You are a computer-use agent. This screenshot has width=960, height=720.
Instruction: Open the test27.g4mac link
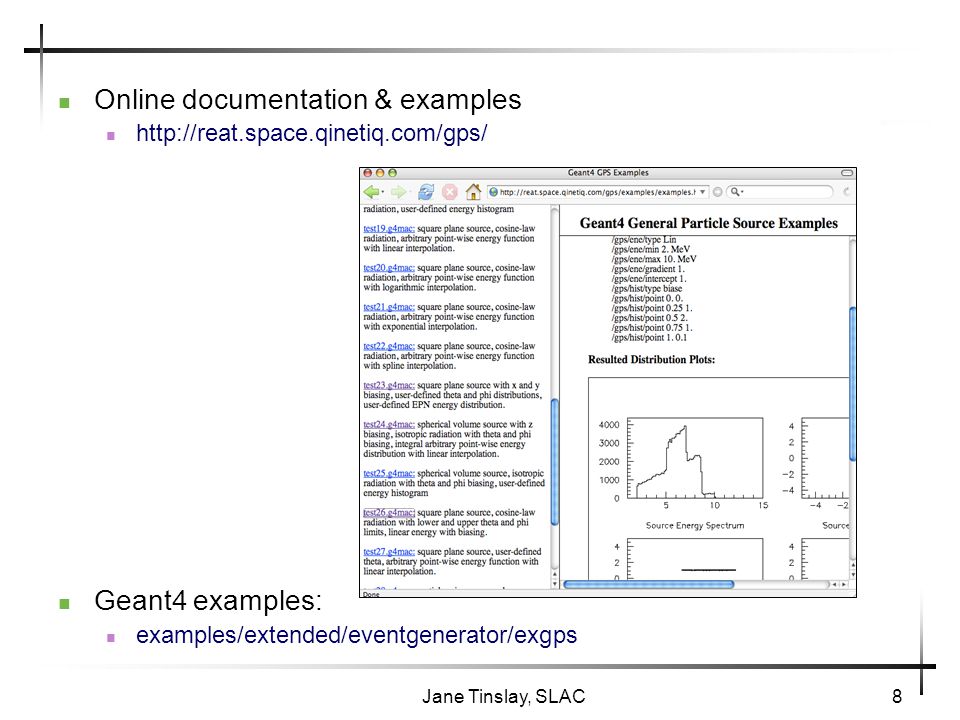pyautogui.click(x=389, y=552)
